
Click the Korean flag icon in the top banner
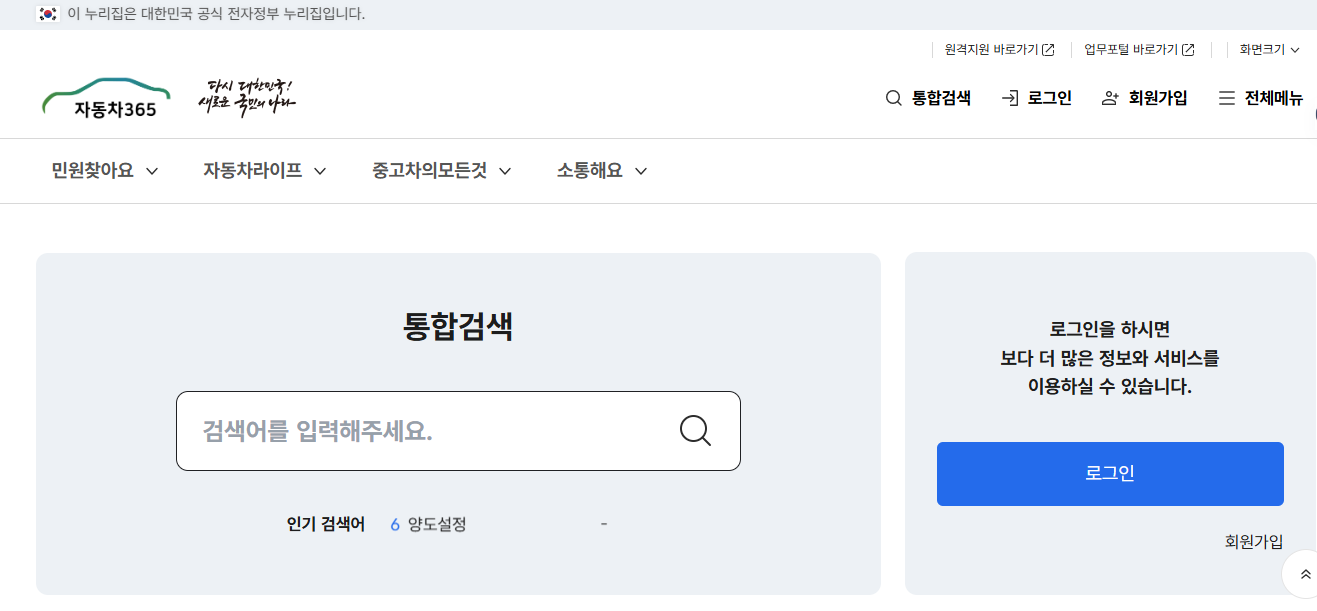tap(47, 15)
